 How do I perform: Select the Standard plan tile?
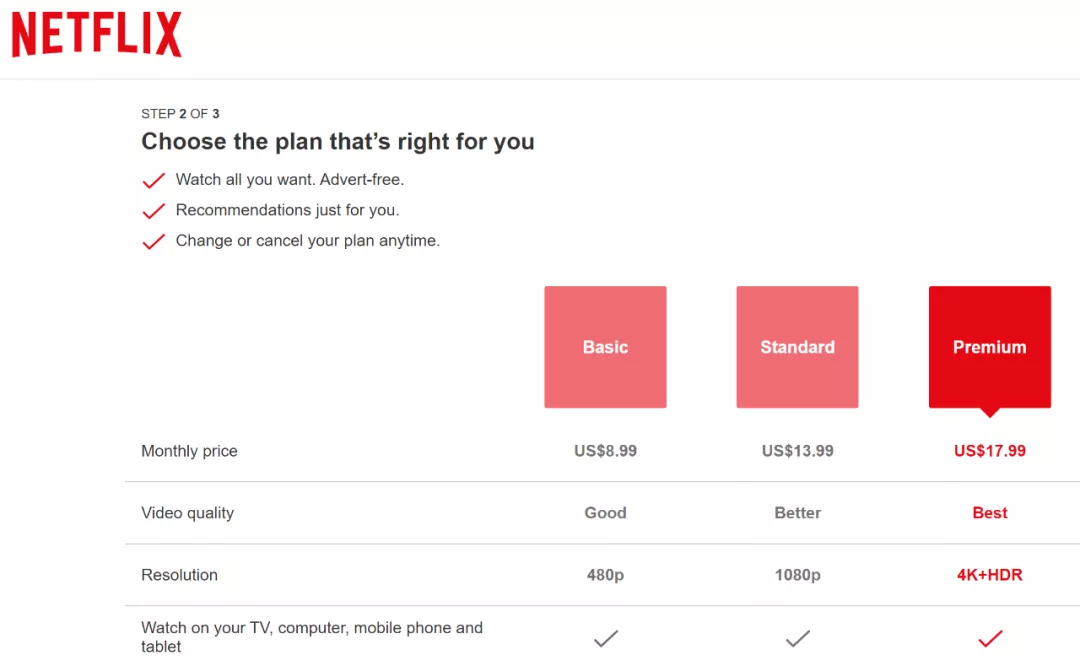[797, 347]
